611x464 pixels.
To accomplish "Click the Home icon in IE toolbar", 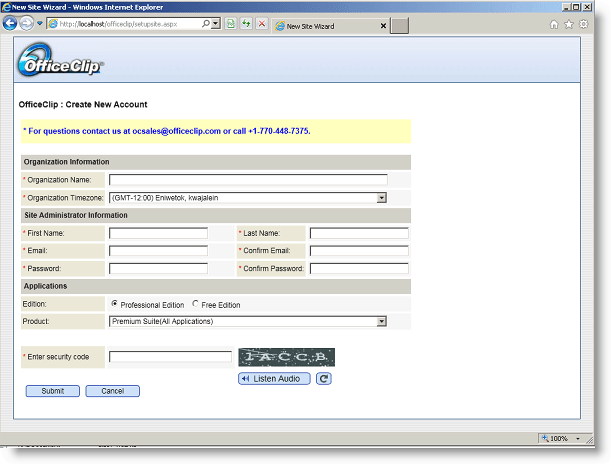I will pyautogui.click(x=554, y=24).
